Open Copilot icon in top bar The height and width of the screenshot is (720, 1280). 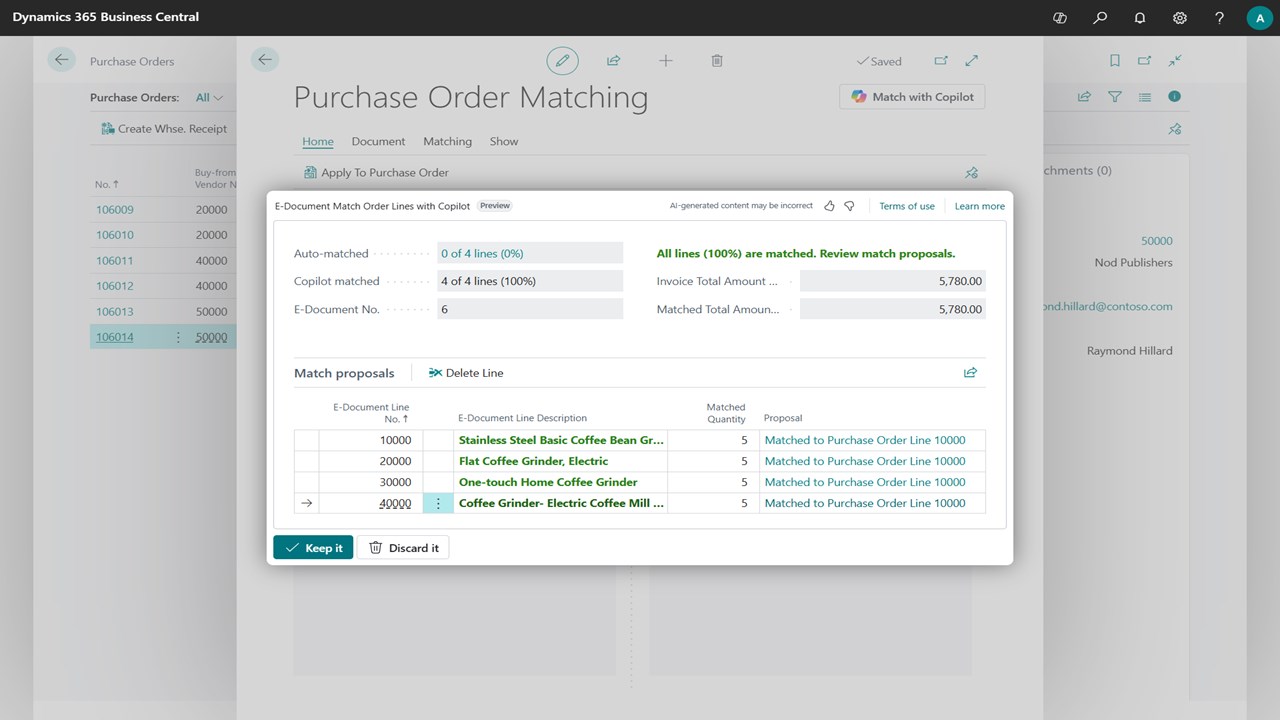[x=1060, y=18]
